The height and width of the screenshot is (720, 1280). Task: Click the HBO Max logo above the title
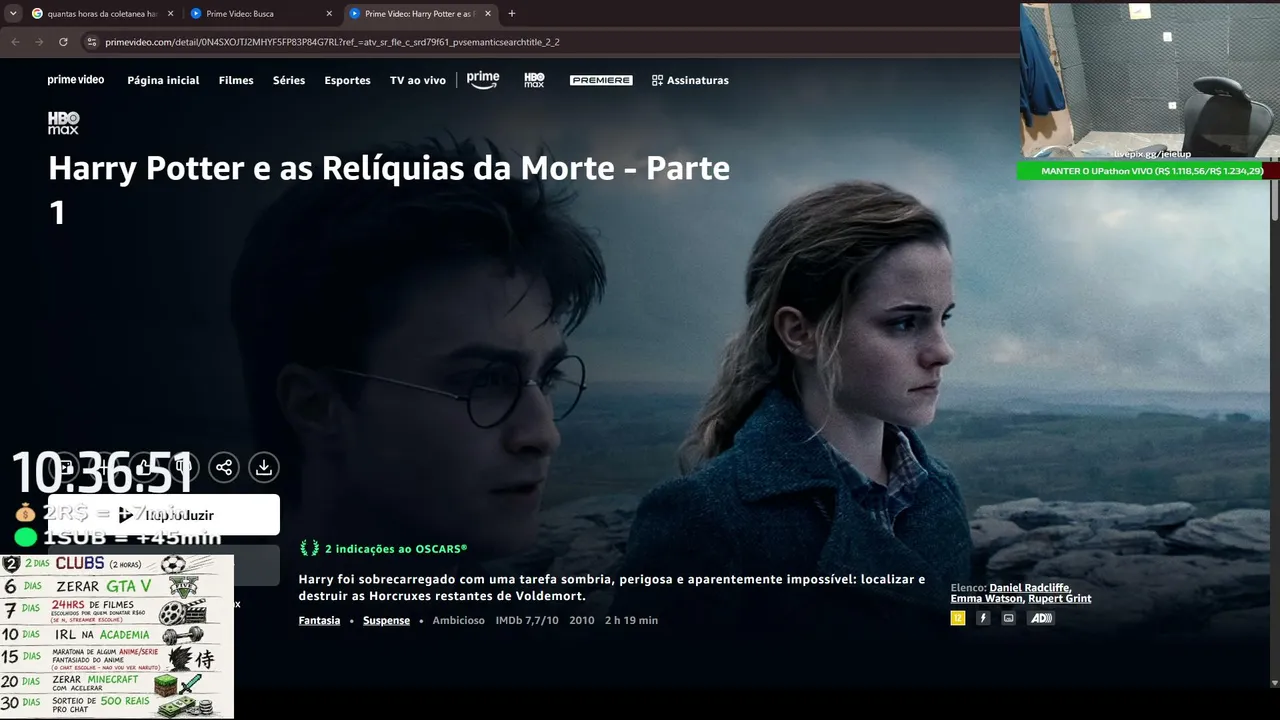pos(63,123)
